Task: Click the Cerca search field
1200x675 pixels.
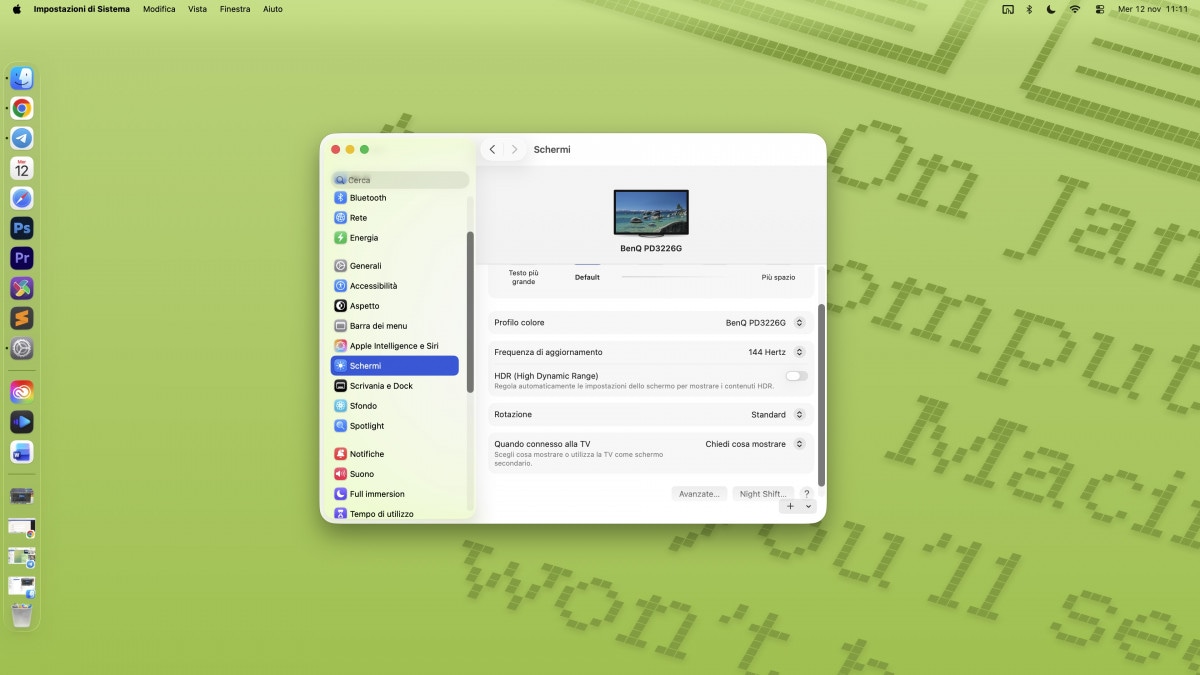Action: coord(400,180)
